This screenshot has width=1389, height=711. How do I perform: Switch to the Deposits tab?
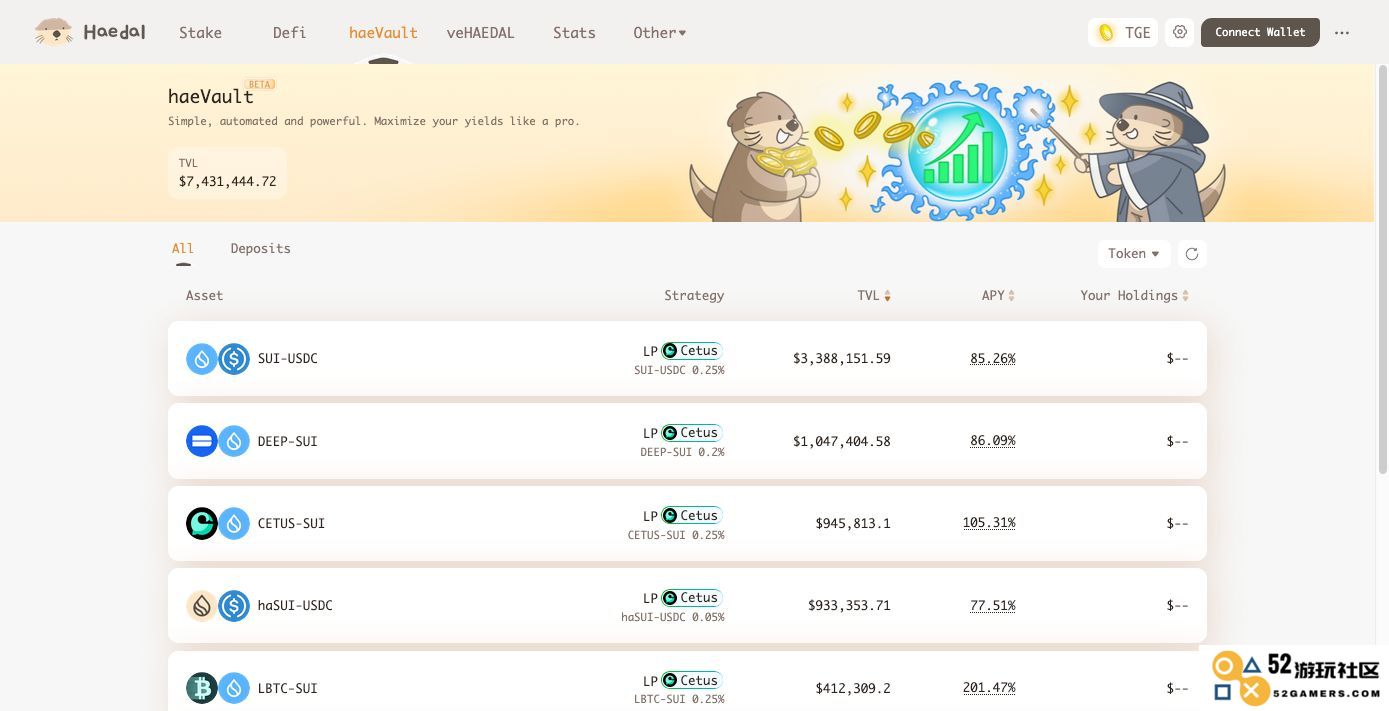(260, 249)
